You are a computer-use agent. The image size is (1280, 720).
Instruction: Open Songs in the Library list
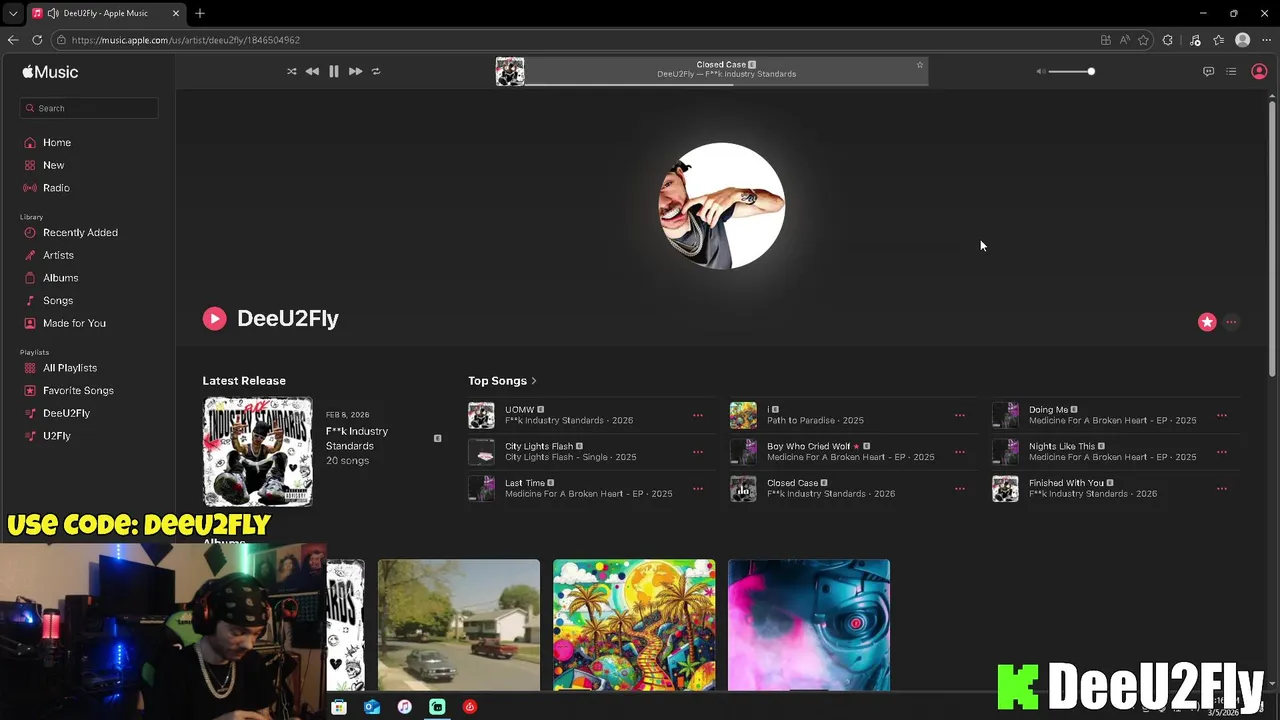pyautogui.click(x=58, y=301)
